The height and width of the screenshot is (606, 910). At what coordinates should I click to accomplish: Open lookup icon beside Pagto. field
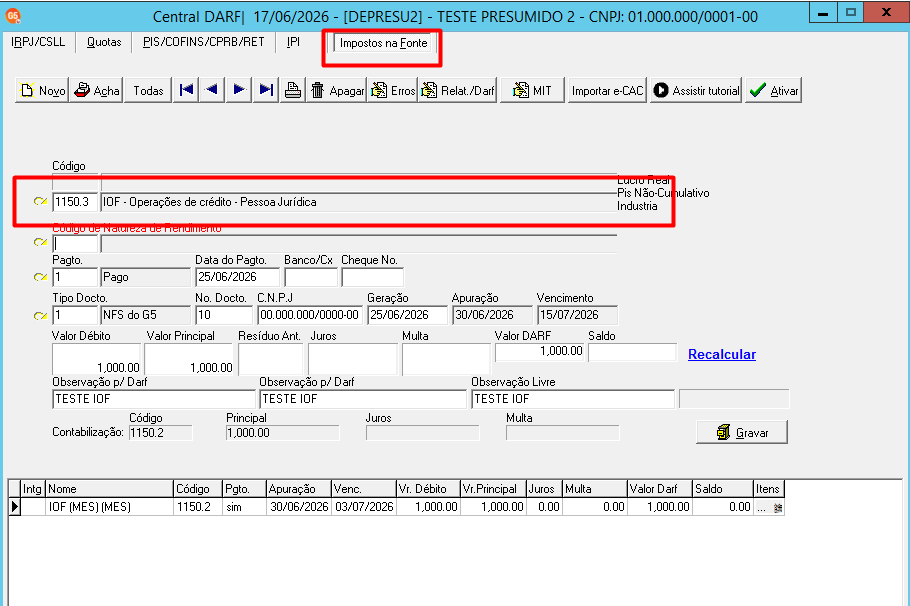pos(40,277)
